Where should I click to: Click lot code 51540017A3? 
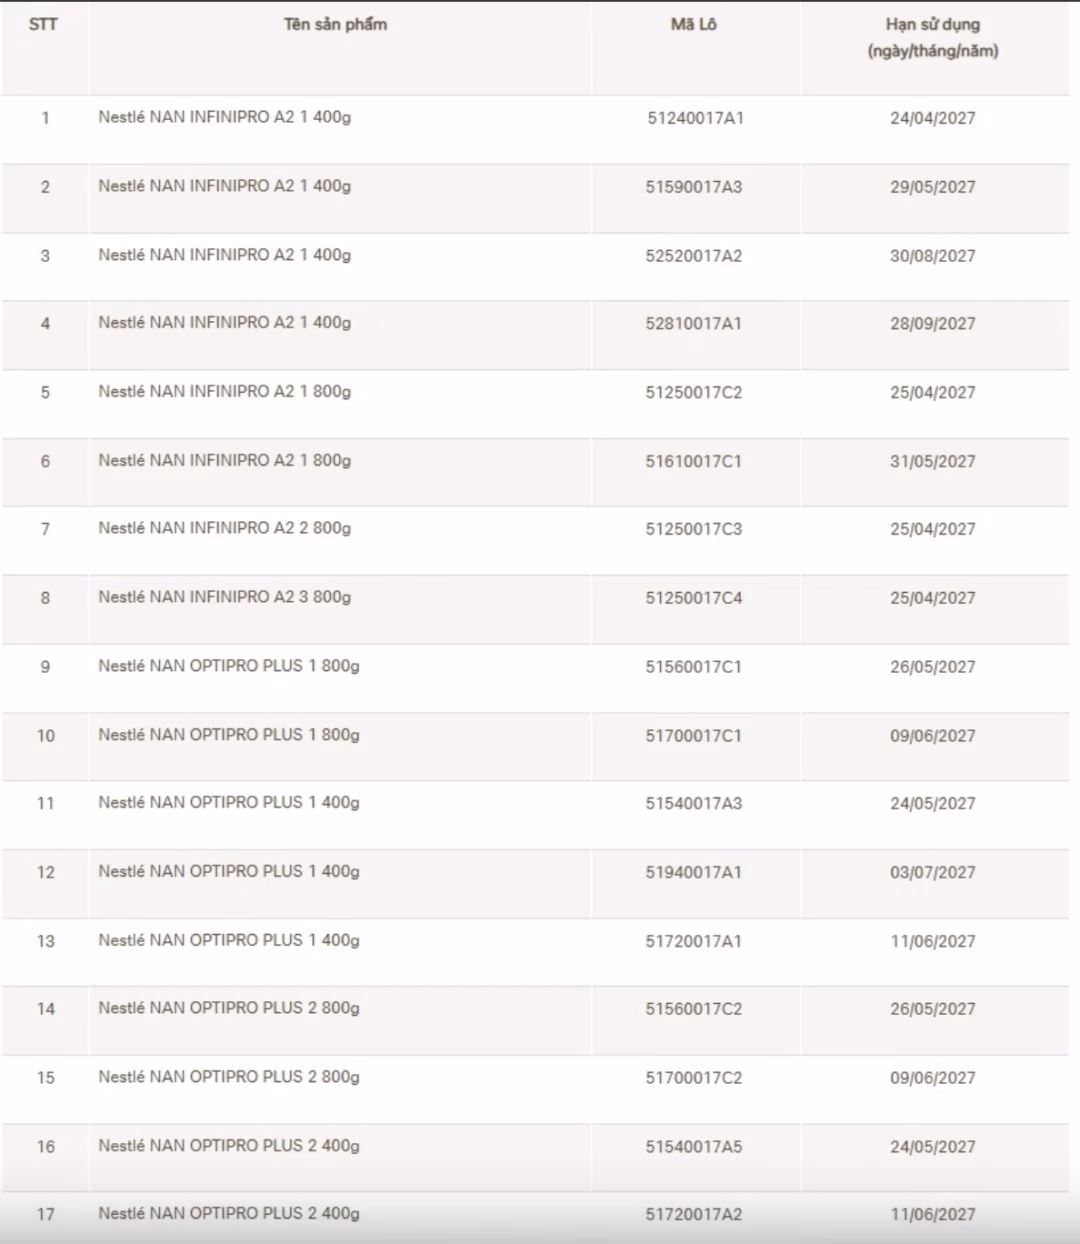694,803
